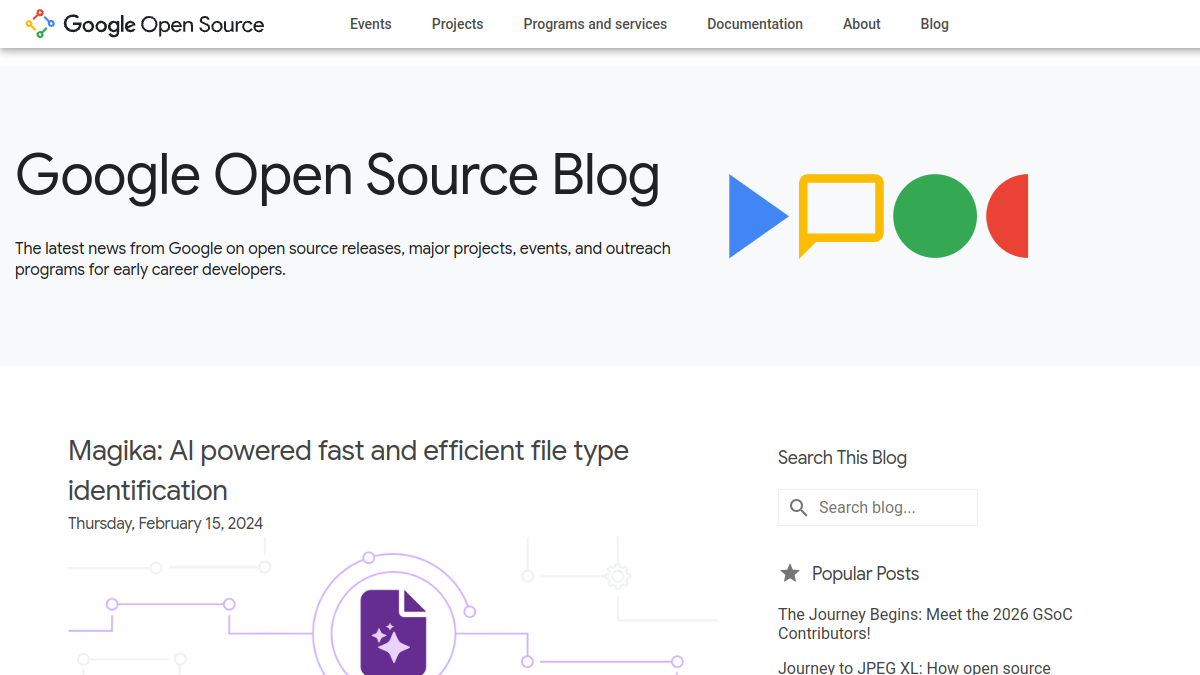Image resolution: width=1200 pixels, height=675 pixels.
Task: Open the 'Journey to JPEG XL' post
Action: click(914, 667)
